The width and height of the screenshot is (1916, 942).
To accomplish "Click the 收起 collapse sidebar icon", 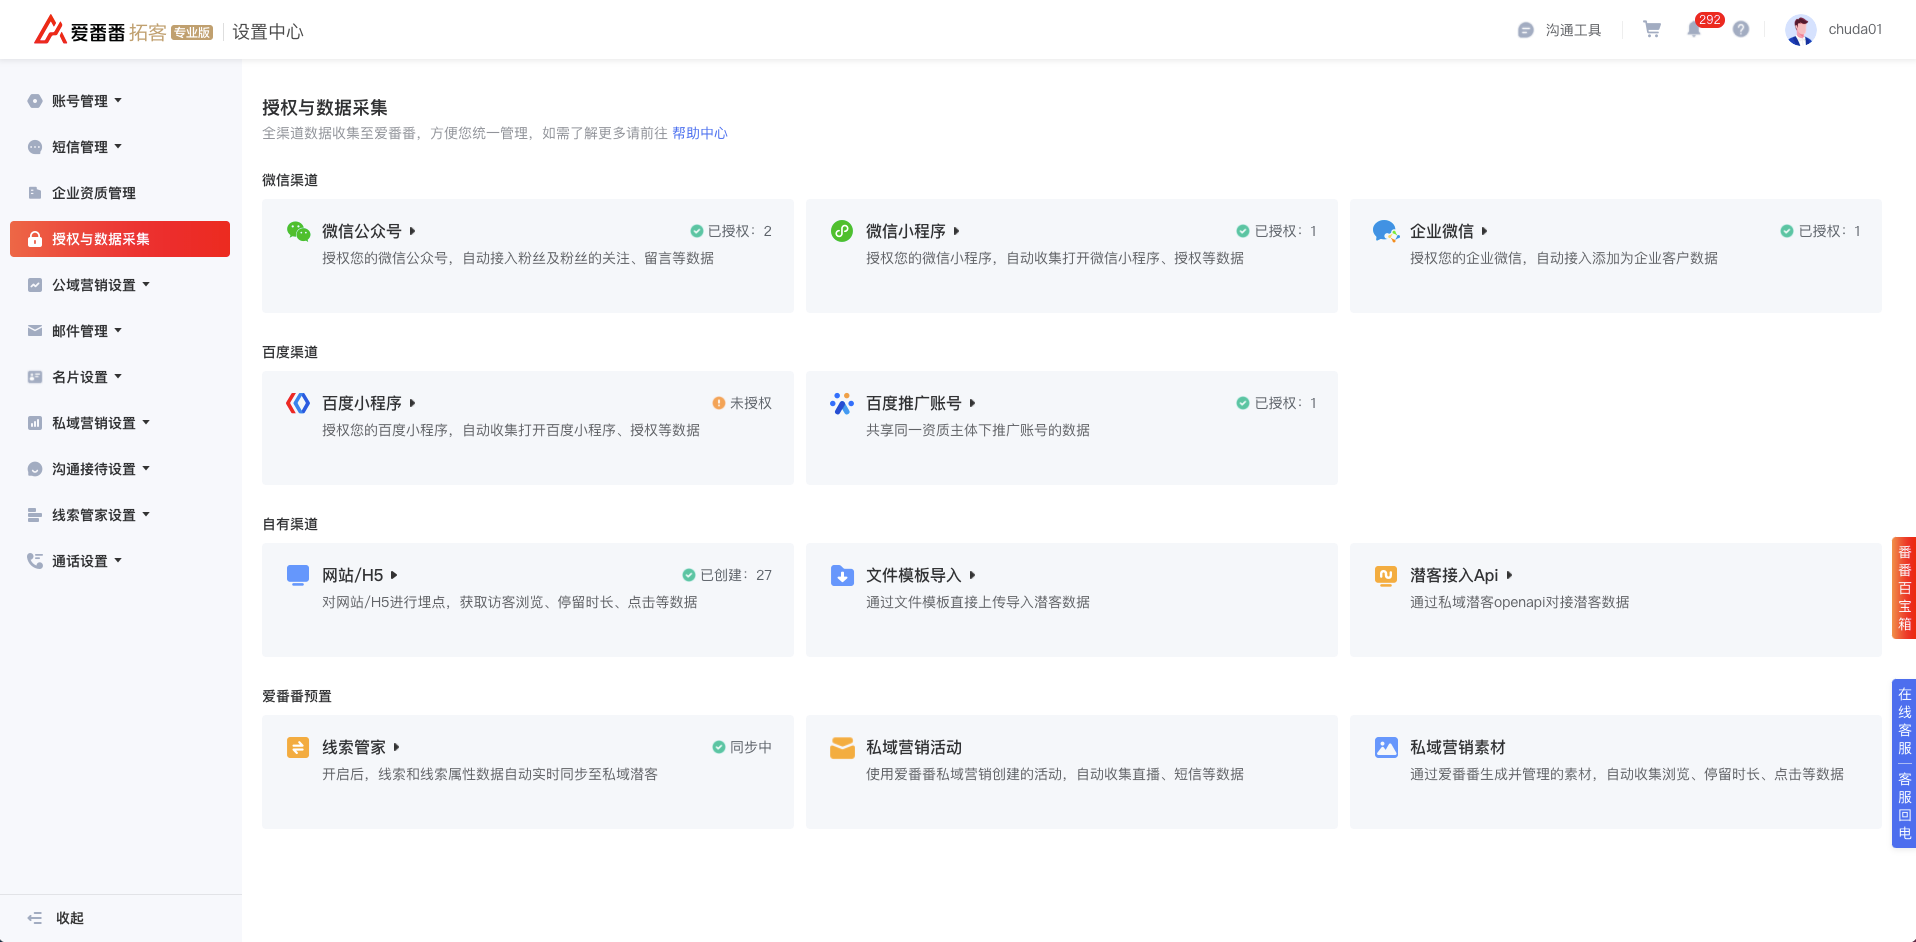I will [x=35, y=918].
